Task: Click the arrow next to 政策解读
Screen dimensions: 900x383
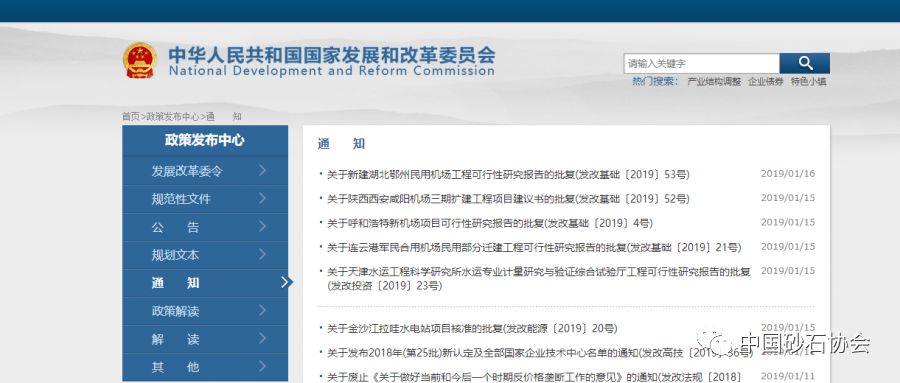Action: pos(262,311)
